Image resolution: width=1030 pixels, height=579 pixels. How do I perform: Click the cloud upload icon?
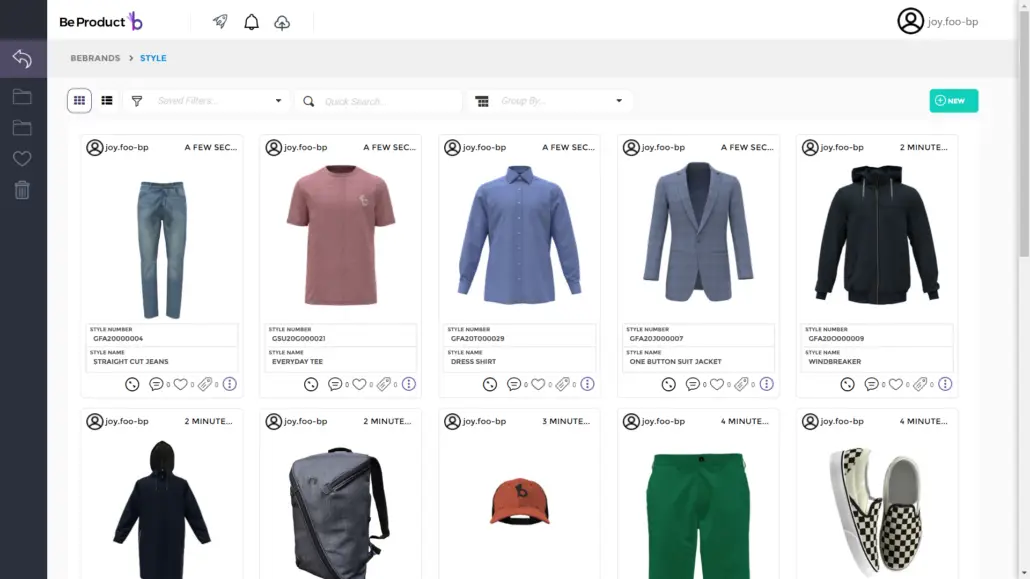[x=282, y=22]
